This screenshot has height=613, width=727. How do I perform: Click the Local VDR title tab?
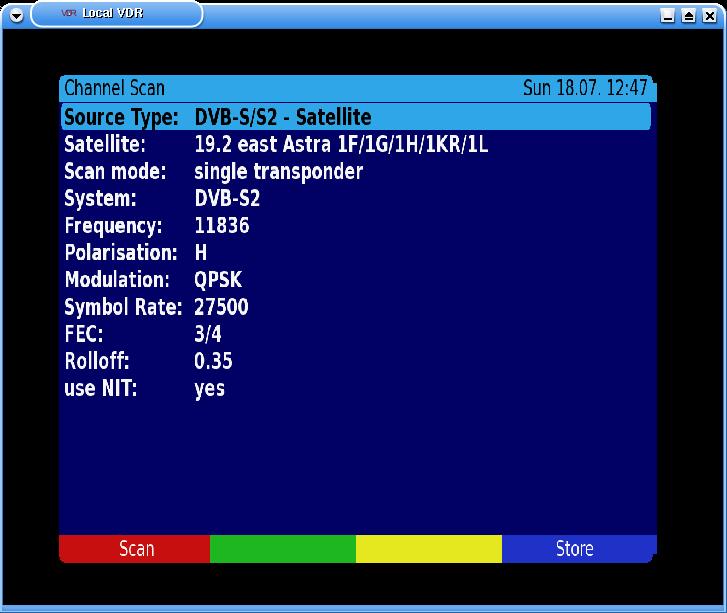(116, 14)
